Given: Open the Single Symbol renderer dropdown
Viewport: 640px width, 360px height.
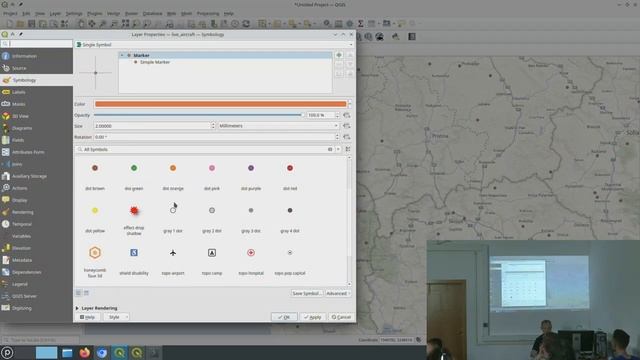Looking at the screenshot, I should (214, 44).
